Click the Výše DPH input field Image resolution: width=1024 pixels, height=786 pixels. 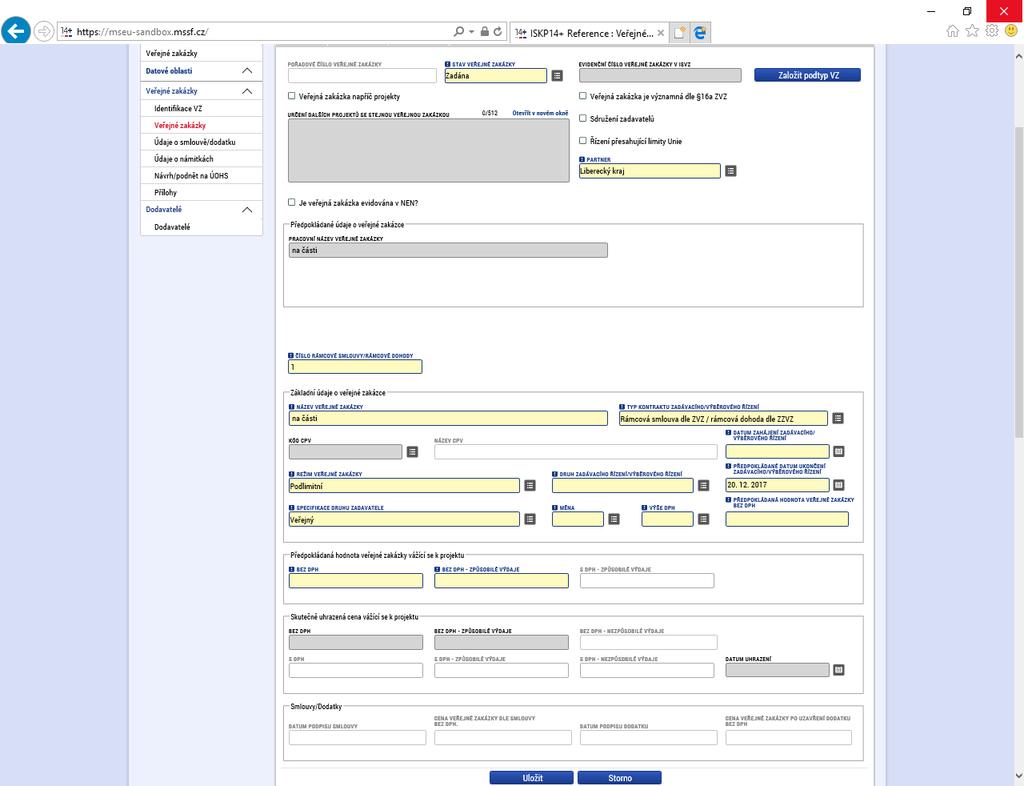point(667,519)
